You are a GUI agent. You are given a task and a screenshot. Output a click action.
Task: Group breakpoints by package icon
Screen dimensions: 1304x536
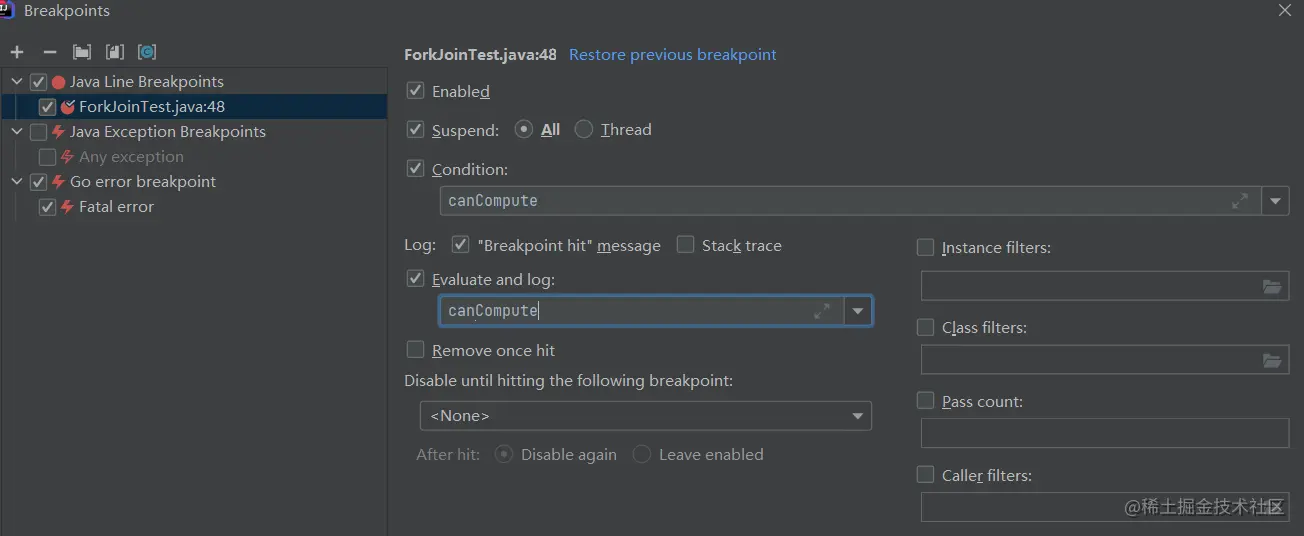tap(82, 52)
